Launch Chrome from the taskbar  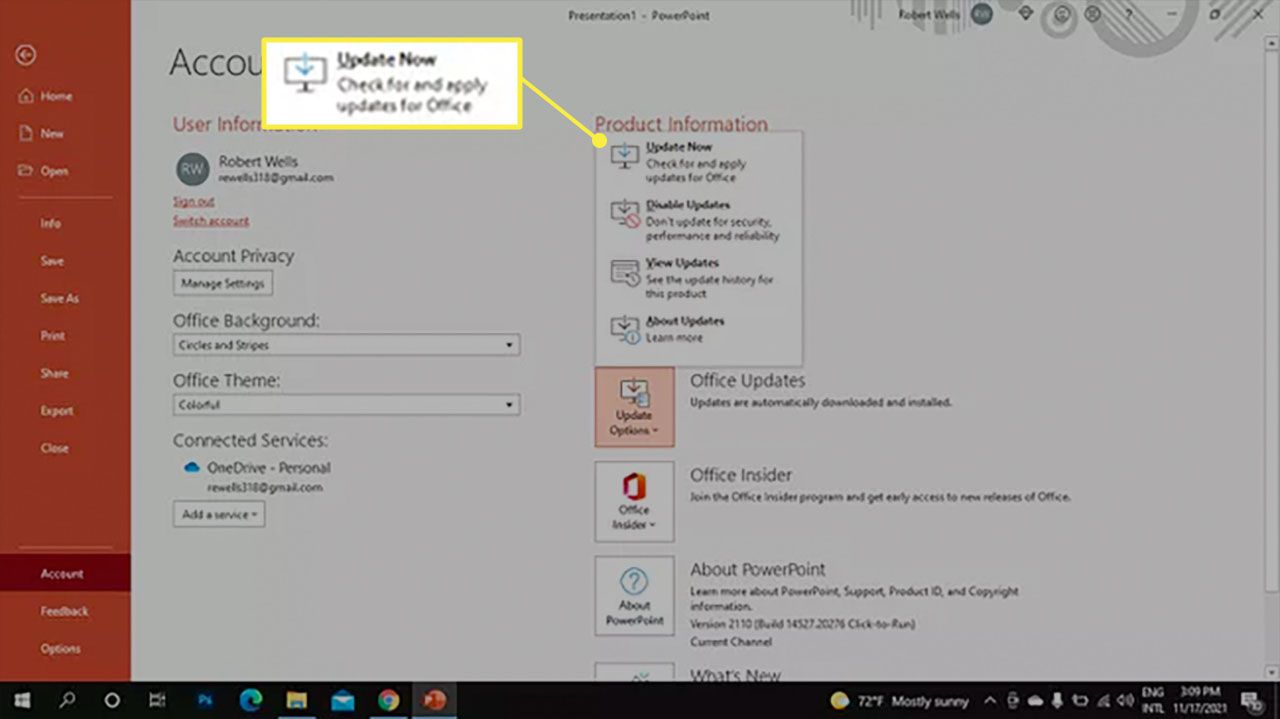pos(388,700)
